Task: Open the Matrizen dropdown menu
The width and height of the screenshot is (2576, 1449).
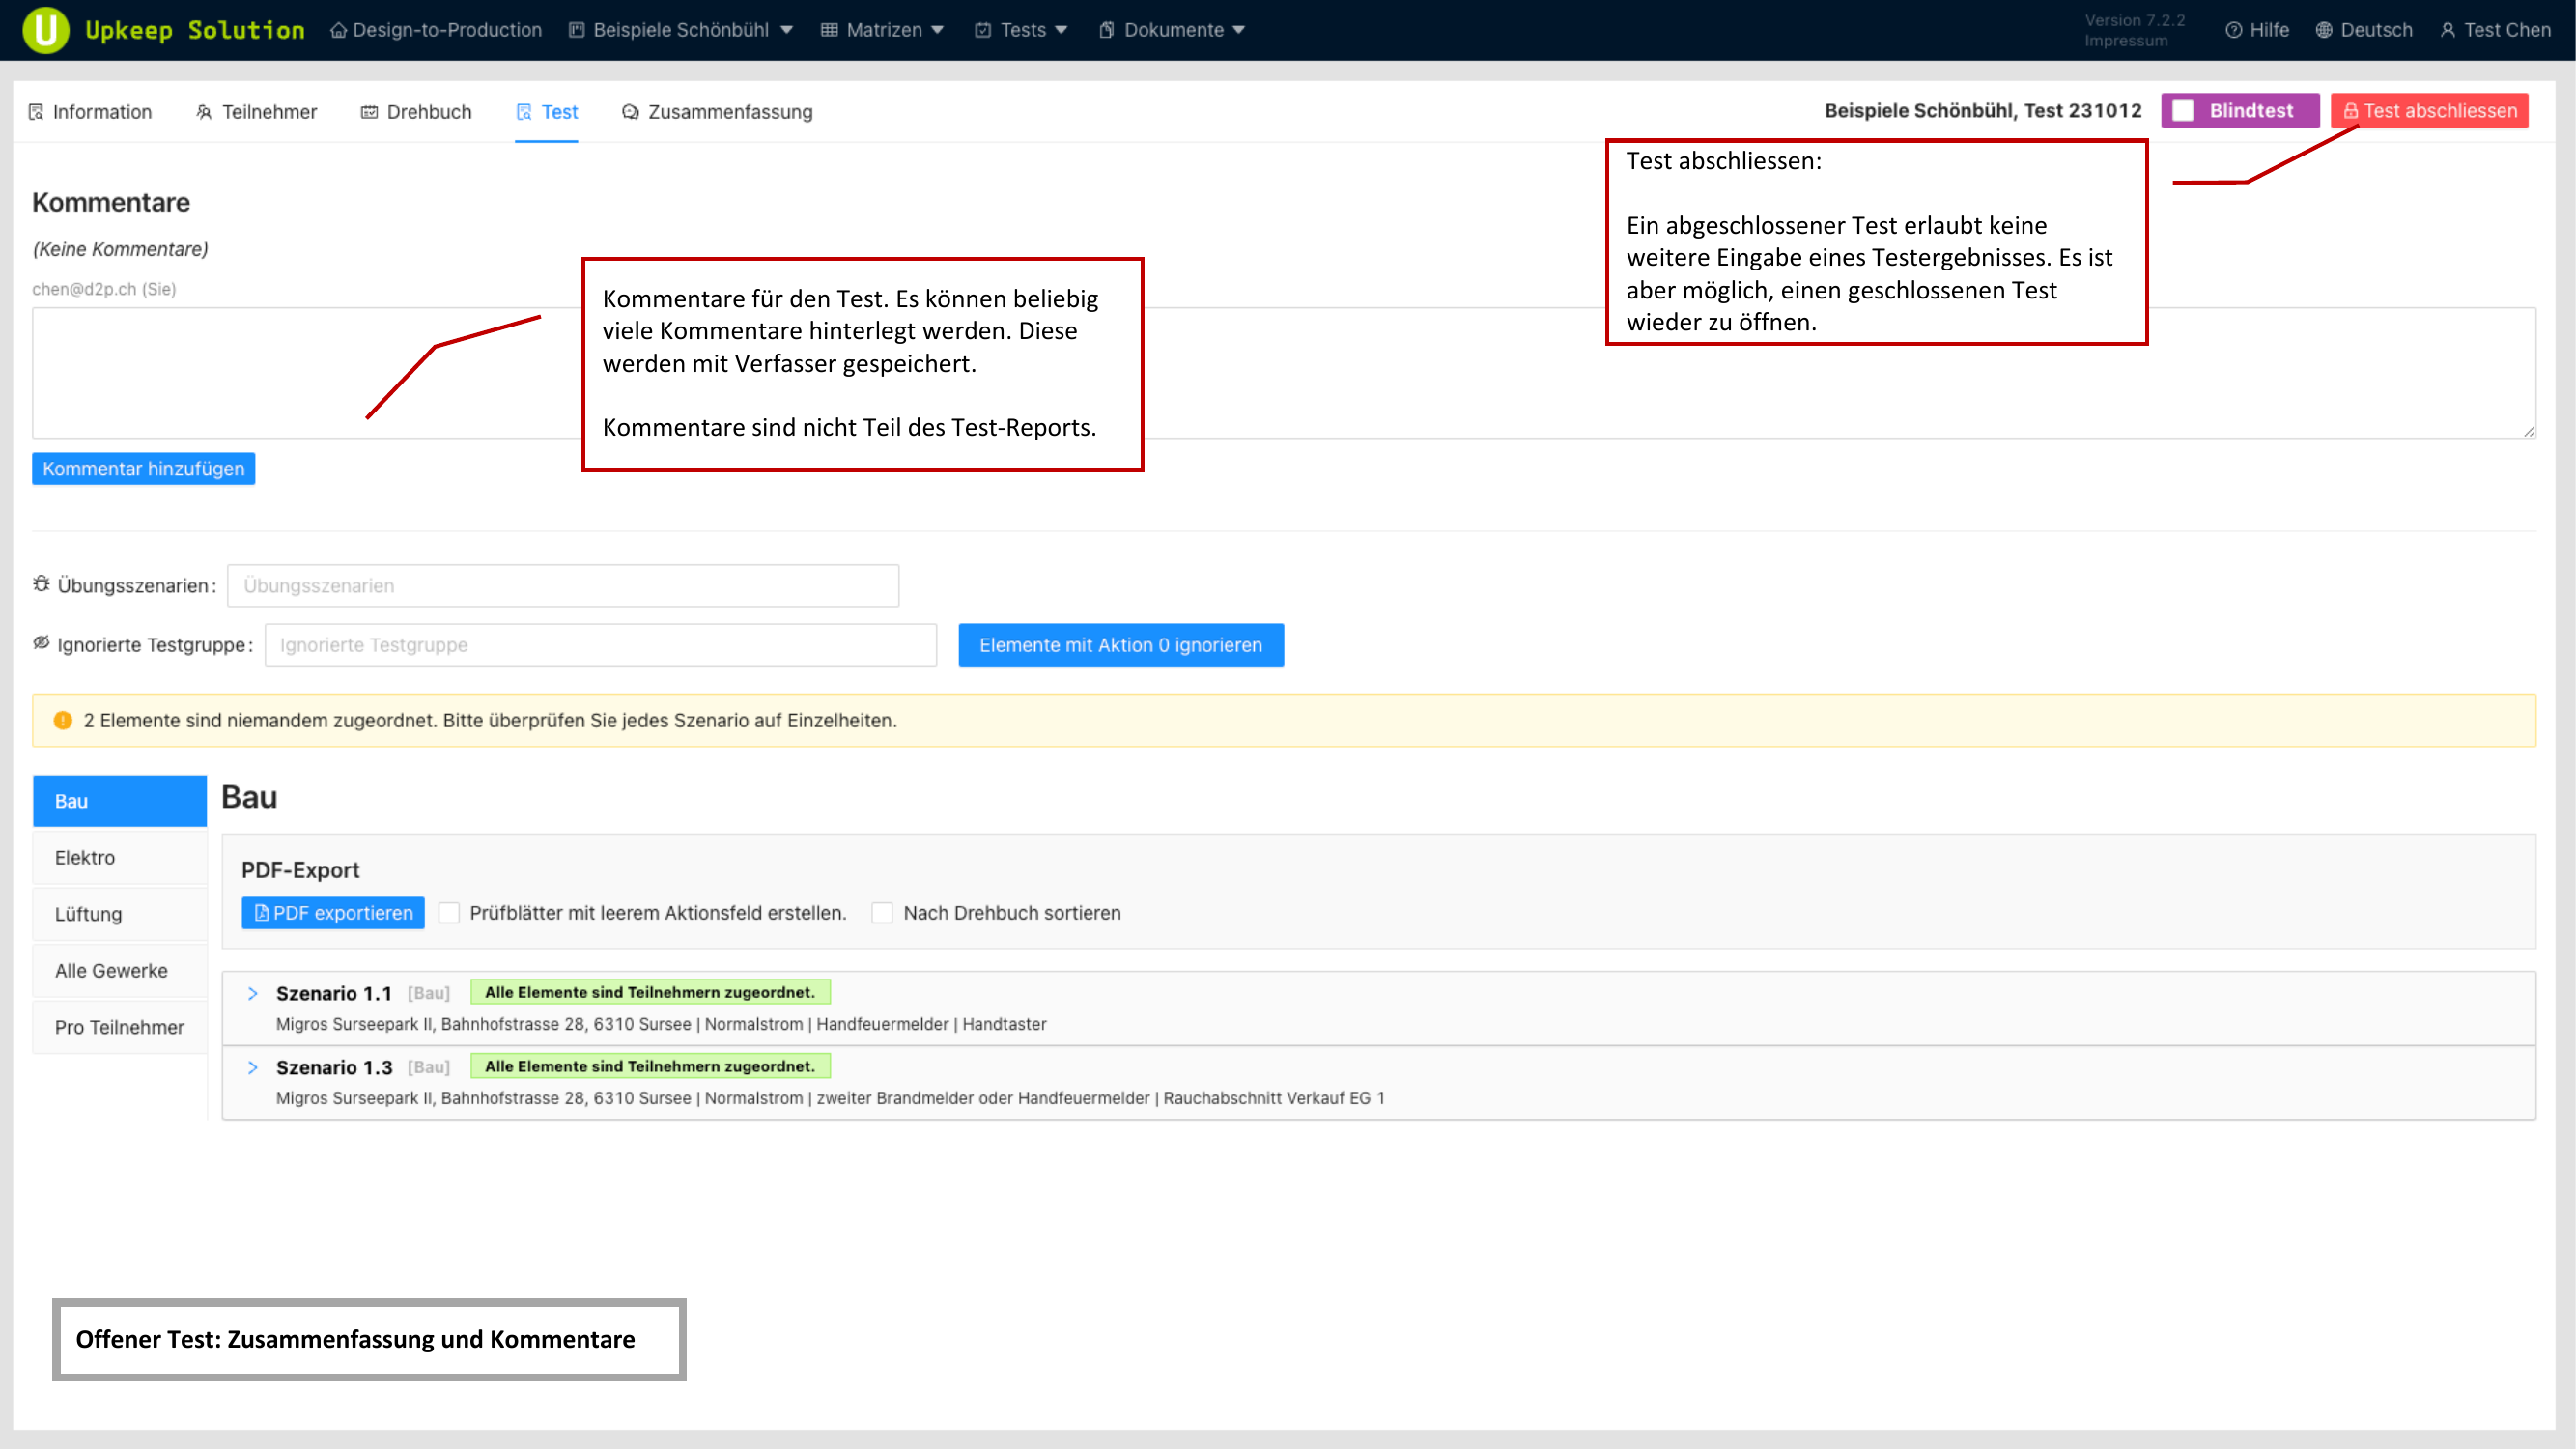Action: point(883,30)
